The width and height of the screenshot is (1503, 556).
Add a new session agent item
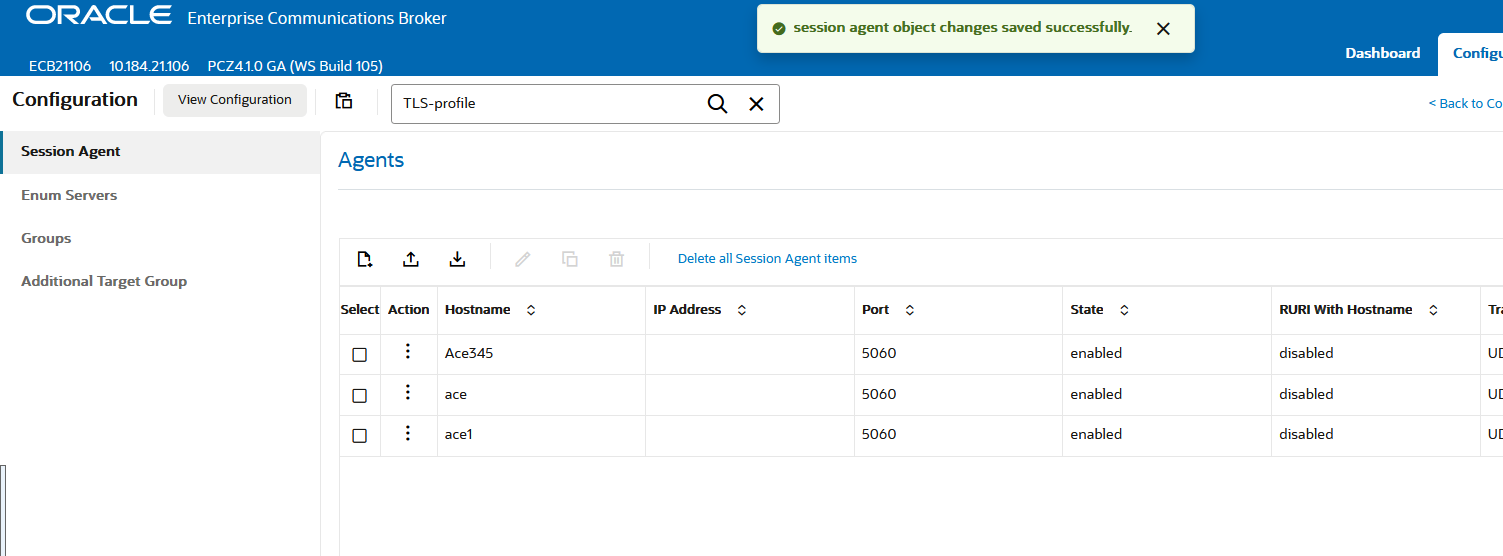pyautogui.click(x=365, y=259)
